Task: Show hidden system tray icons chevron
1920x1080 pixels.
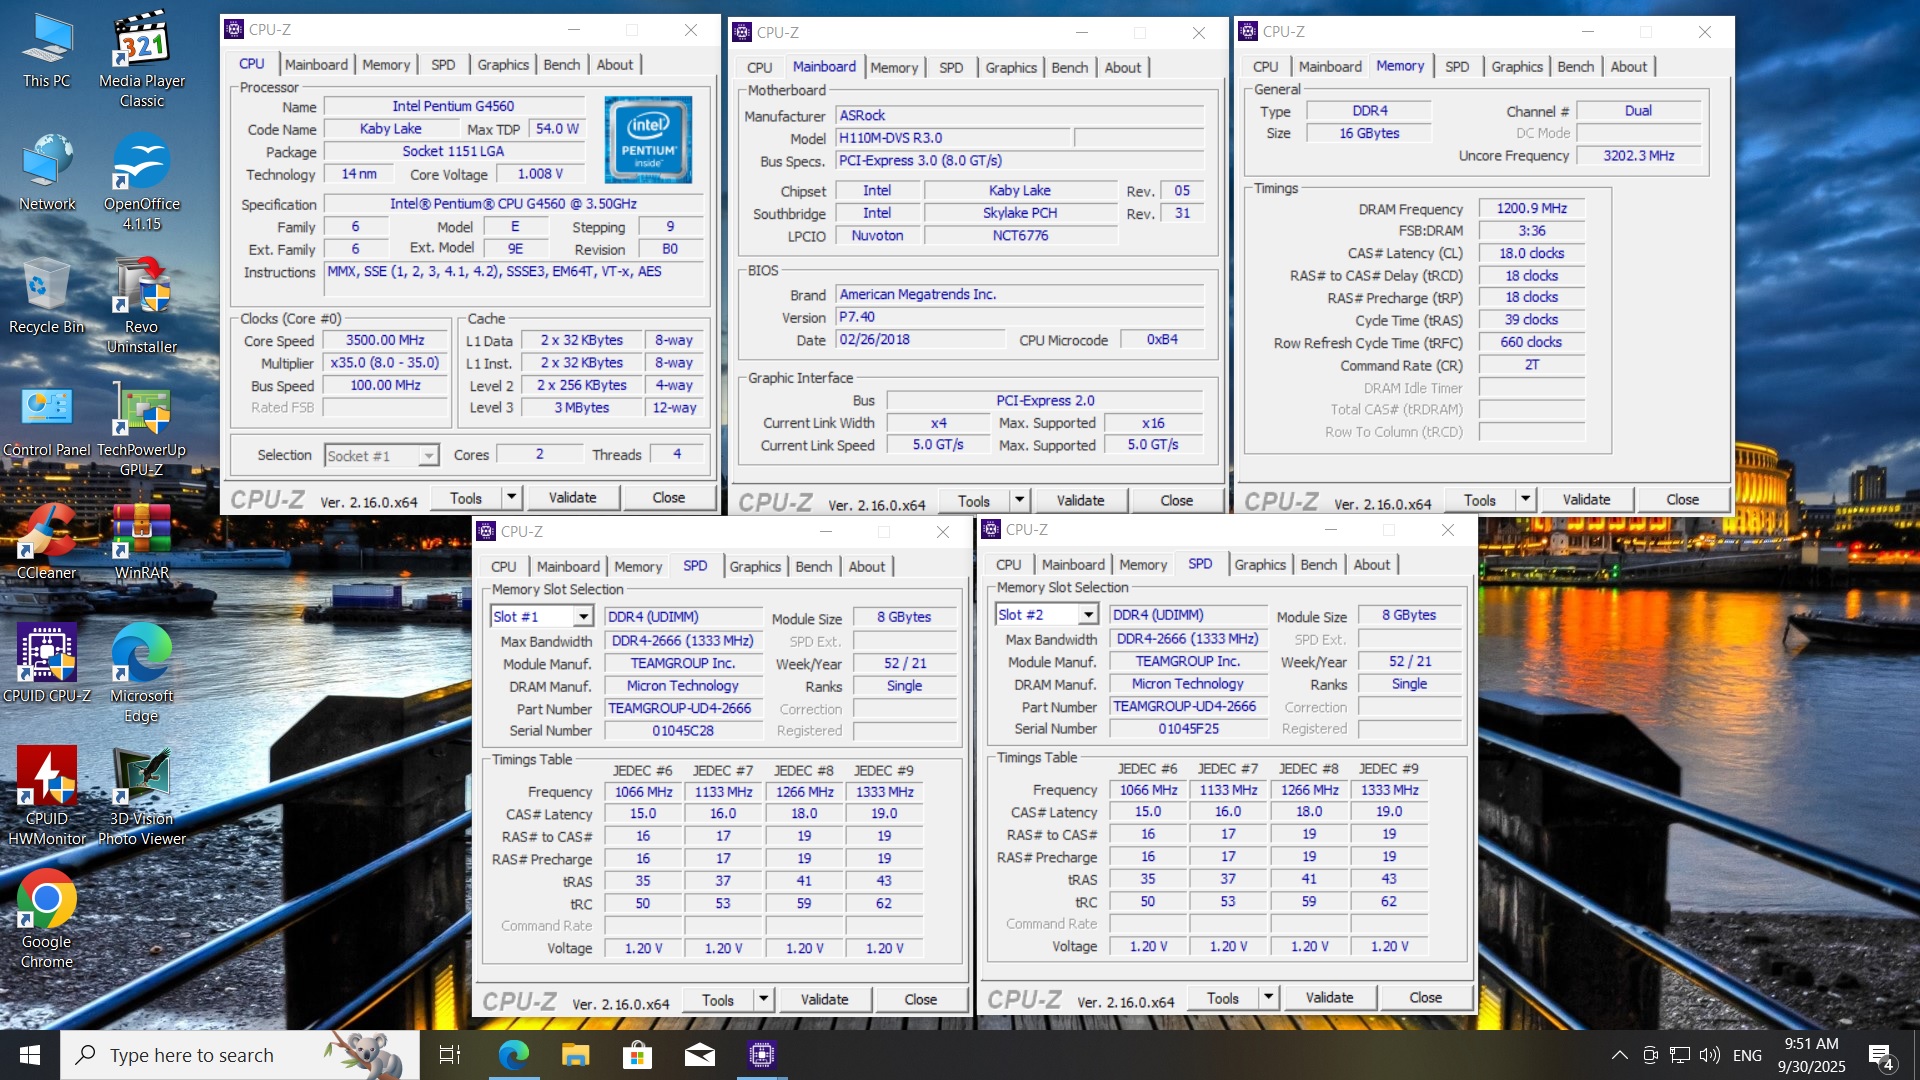Action: 1619,1055
